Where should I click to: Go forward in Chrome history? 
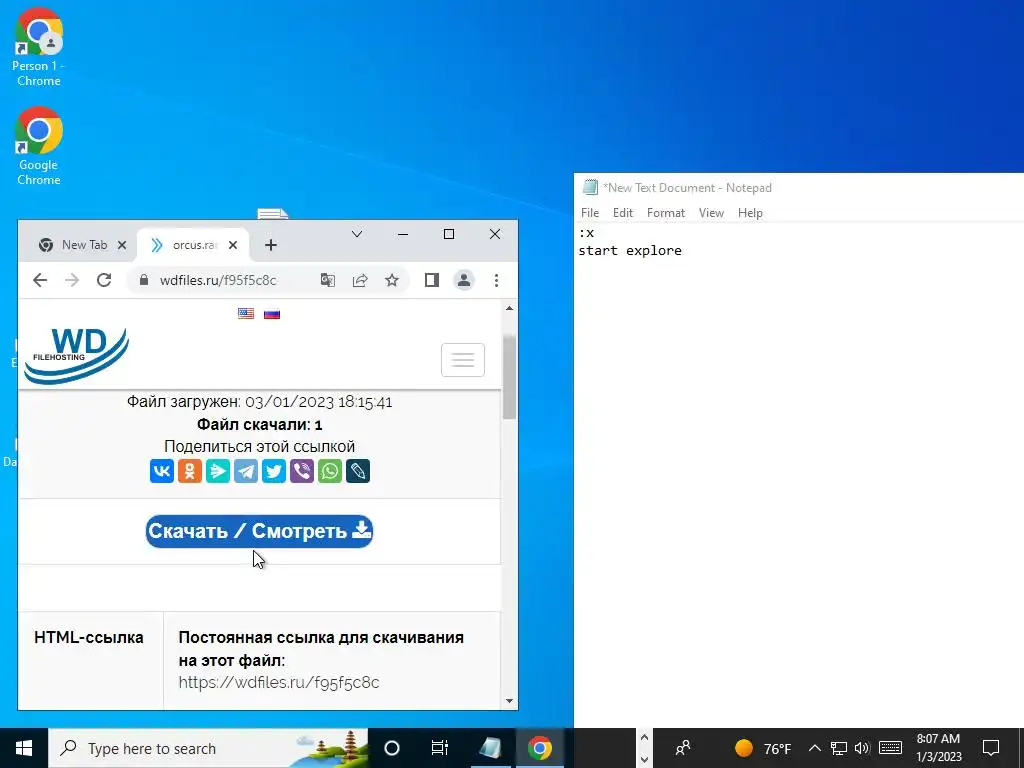pos(72,280)
